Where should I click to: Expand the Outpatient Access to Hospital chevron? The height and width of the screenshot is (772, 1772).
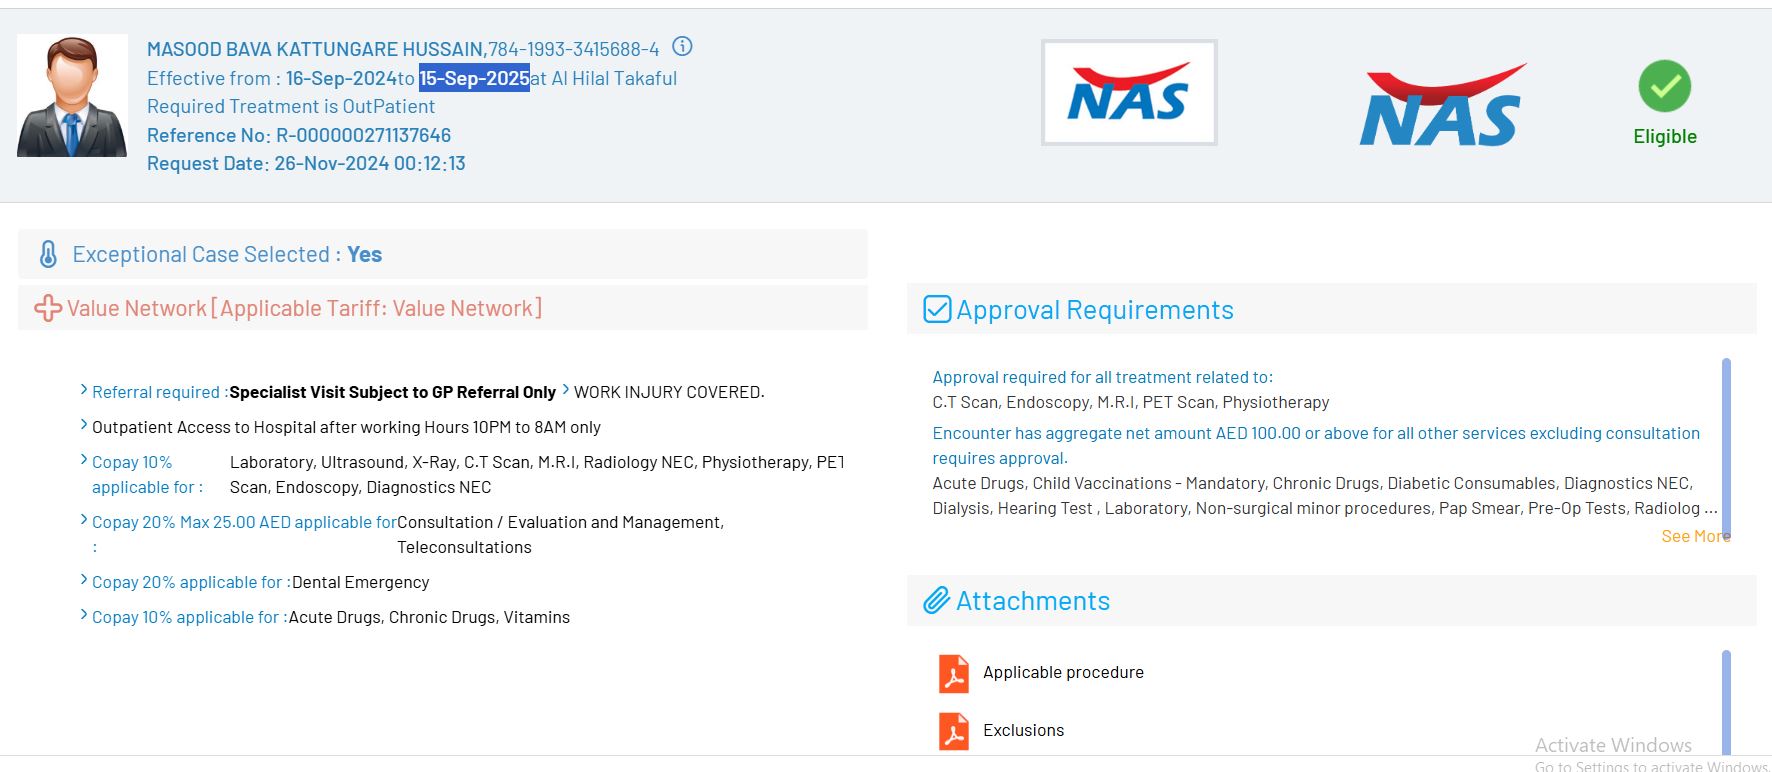[84, 426]
